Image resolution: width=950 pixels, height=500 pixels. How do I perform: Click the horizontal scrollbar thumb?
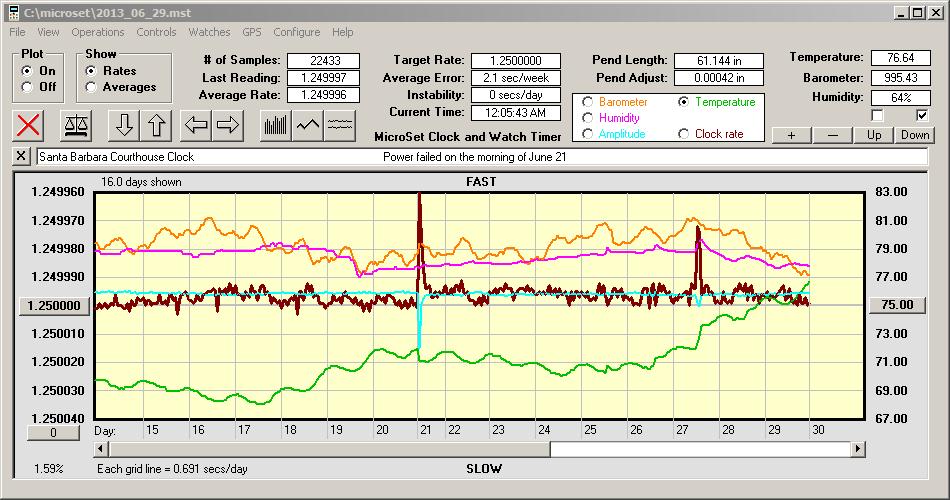330,449
